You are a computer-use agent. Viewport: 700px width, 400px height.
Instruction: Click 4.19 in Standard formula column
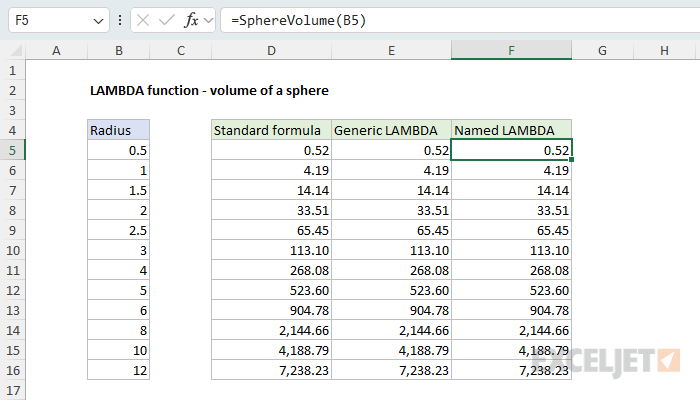point(271,171)
